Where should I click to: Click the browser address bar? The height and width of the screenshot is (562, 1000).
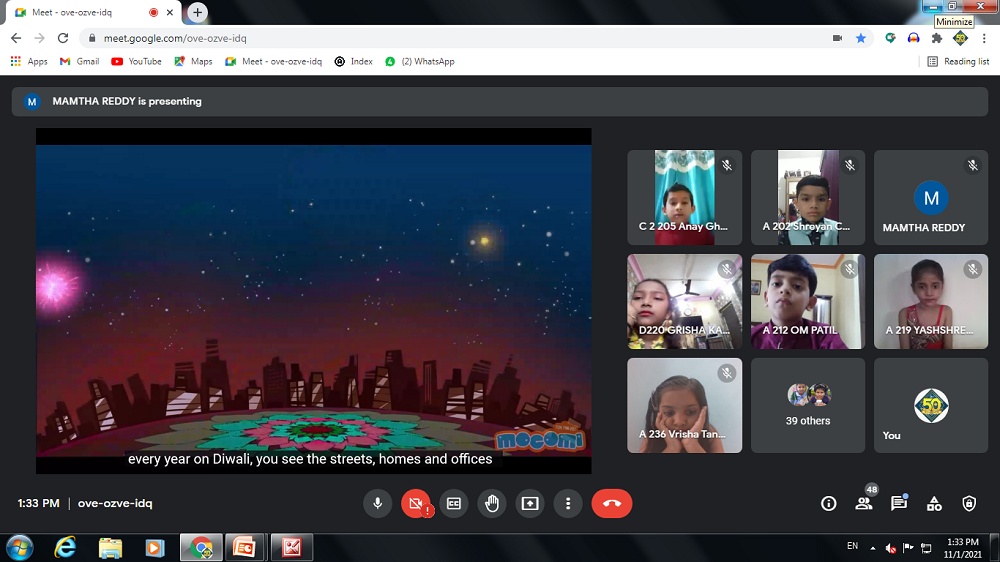tap(450, 38)
